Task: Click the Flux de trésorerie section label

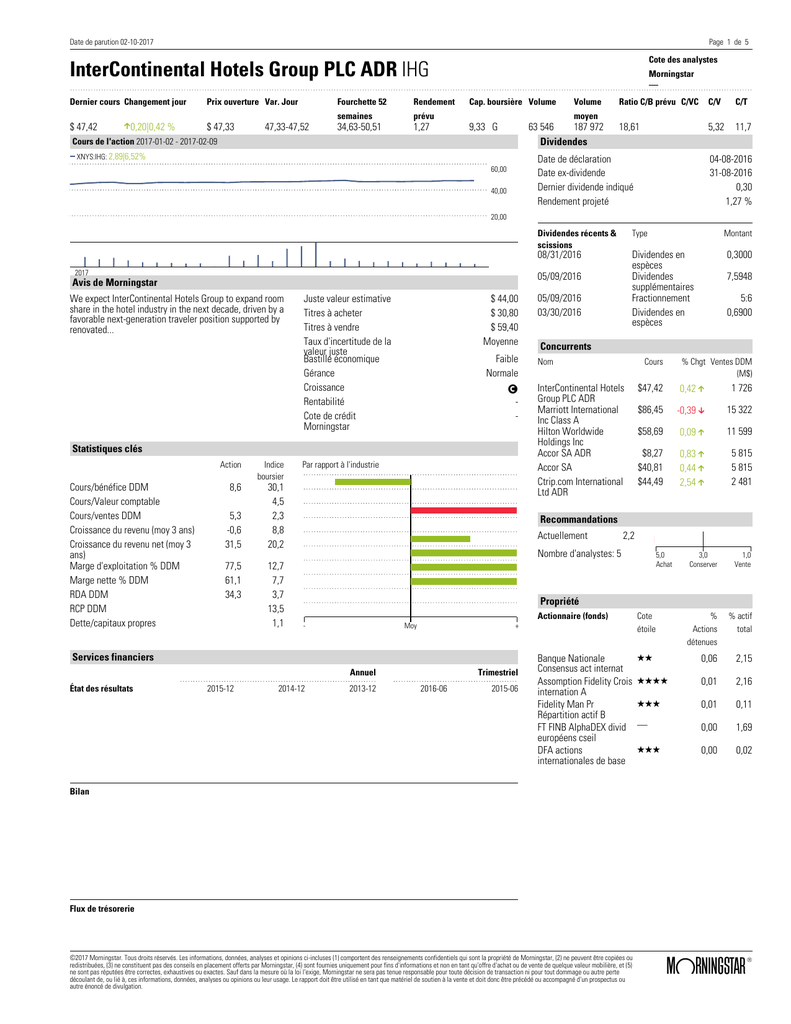Action: click(102, 909)
